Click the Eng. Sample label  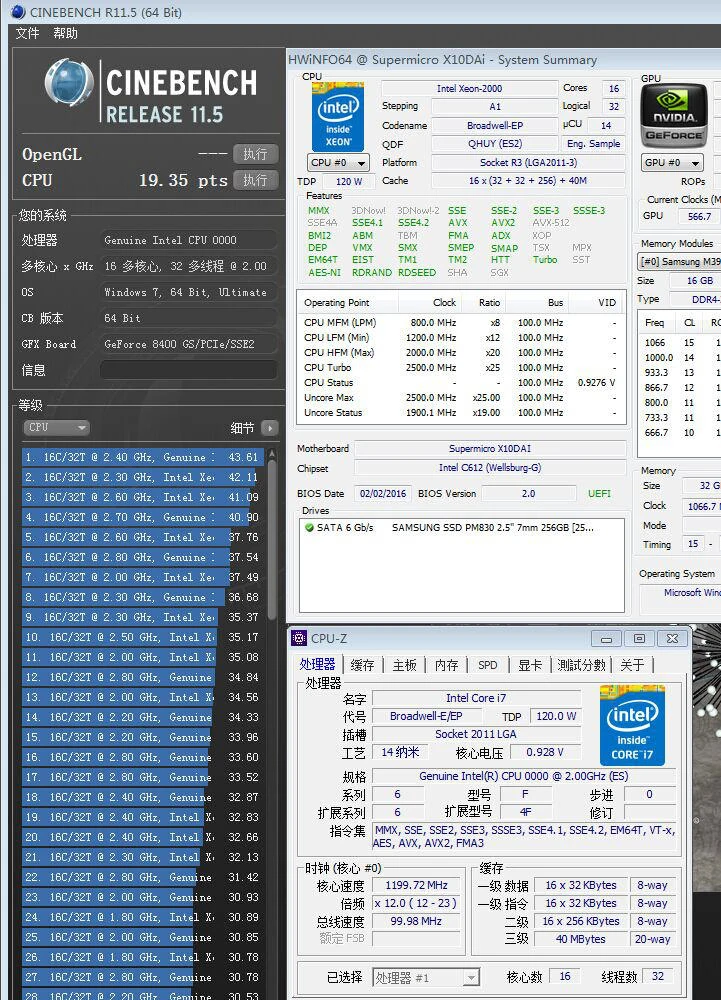pos(594,143)
